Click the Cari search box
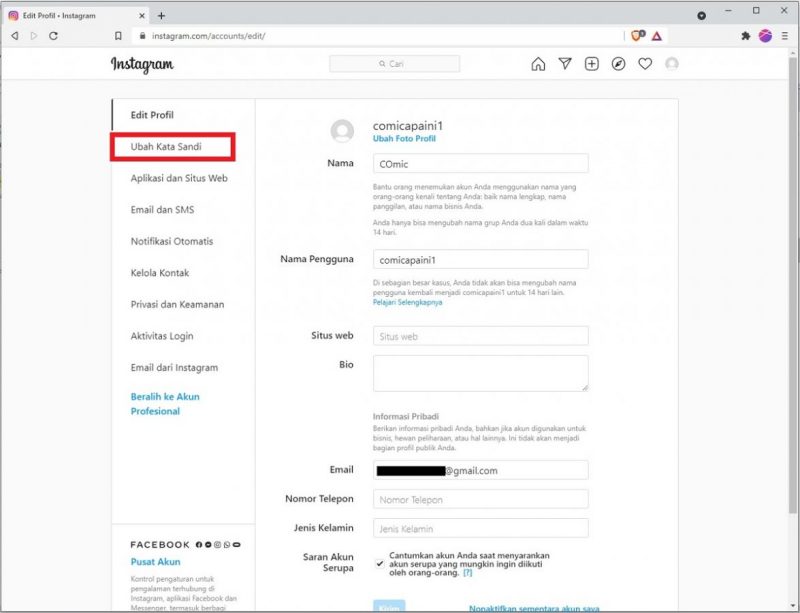This screenshot has height=613, width=800. pos(394,64)
